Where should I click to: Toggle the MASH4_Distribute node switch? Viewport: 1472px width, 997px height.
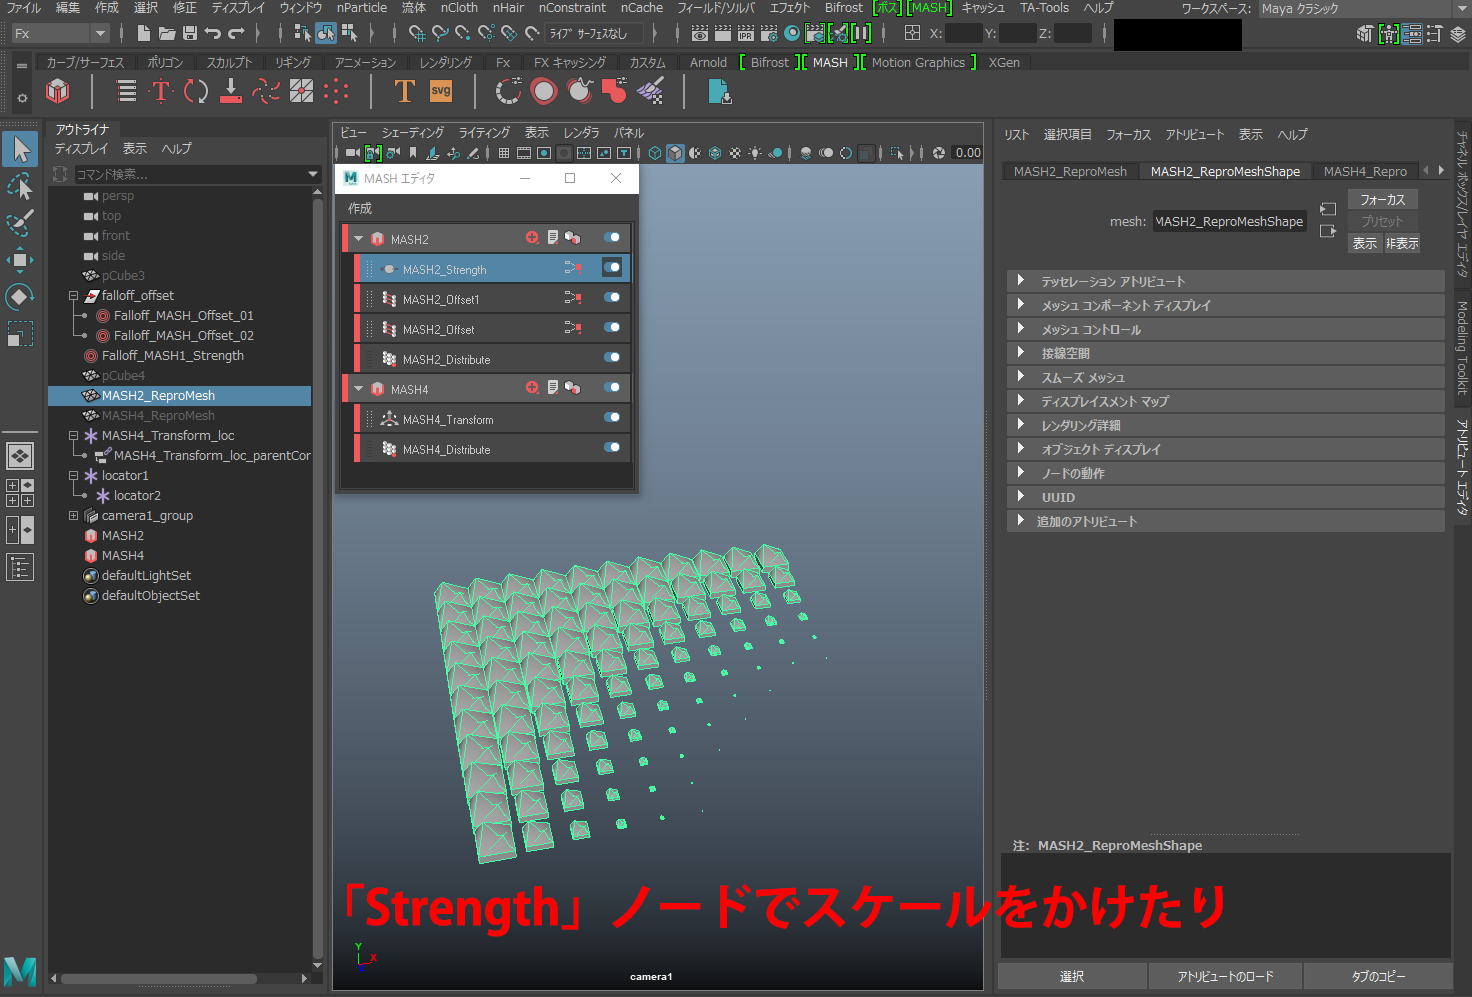(x=612, y=448)
